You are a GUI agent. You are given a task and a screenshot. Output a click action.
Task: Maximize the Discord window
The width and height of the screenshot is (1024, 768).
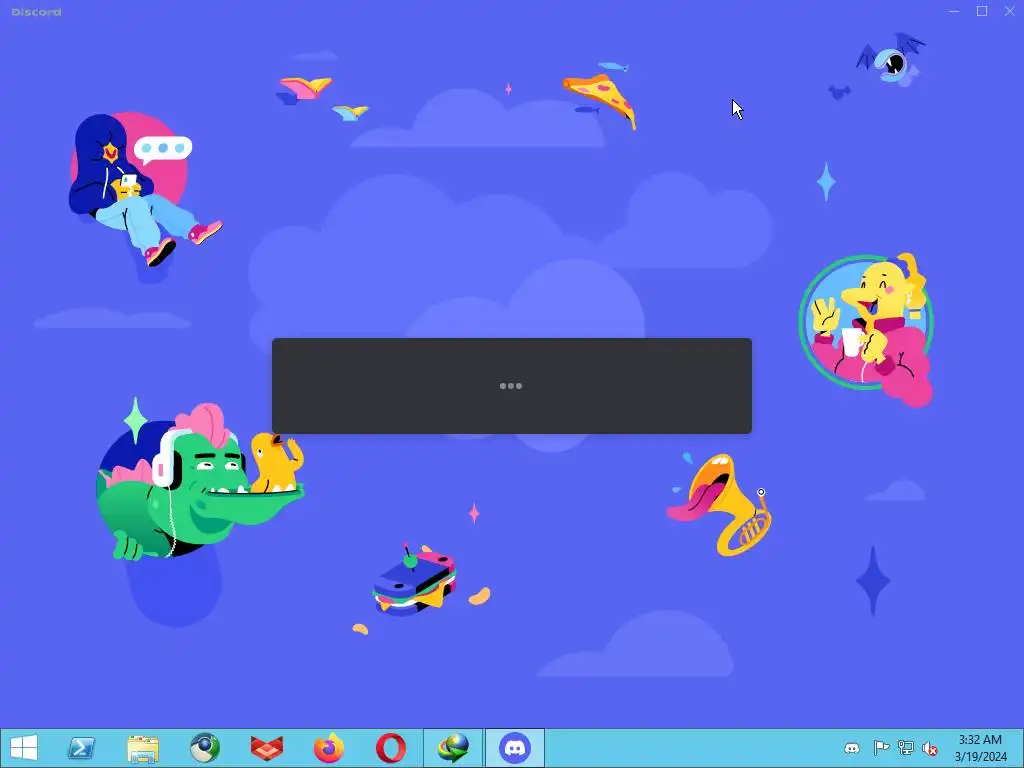982,11
